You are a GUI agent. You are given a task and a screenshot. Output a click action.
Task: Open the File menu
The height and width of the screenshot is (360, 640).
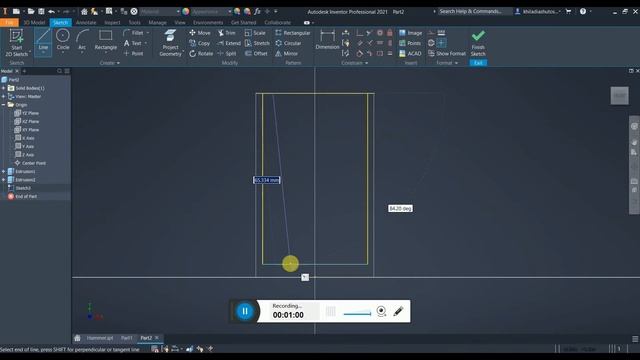tap(9, 22)
